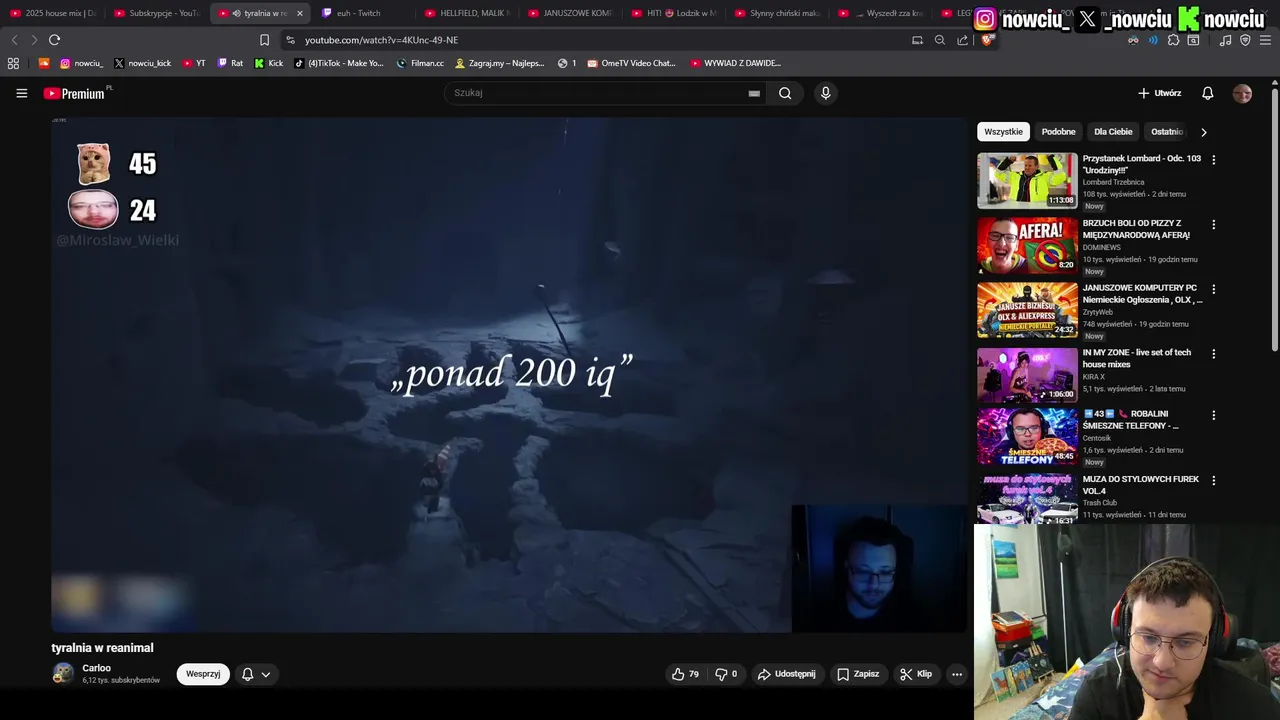Click the YouTube search magnifier button
1280x720 pixels.
coord(785,93)
